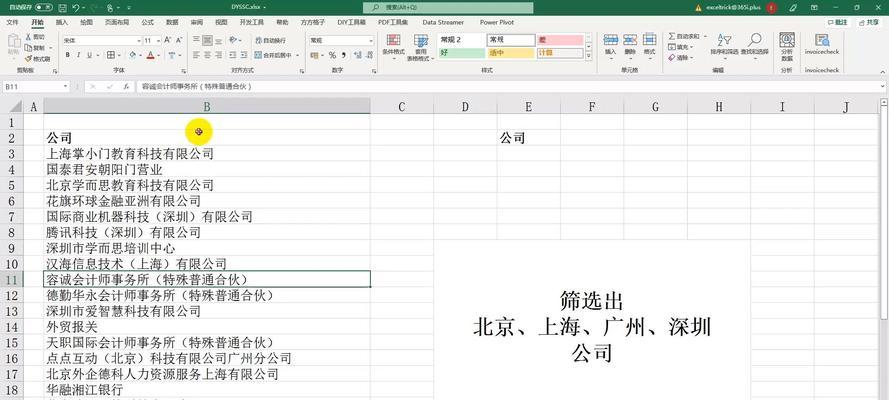Click Increase Font Size icon

point(167,40)
